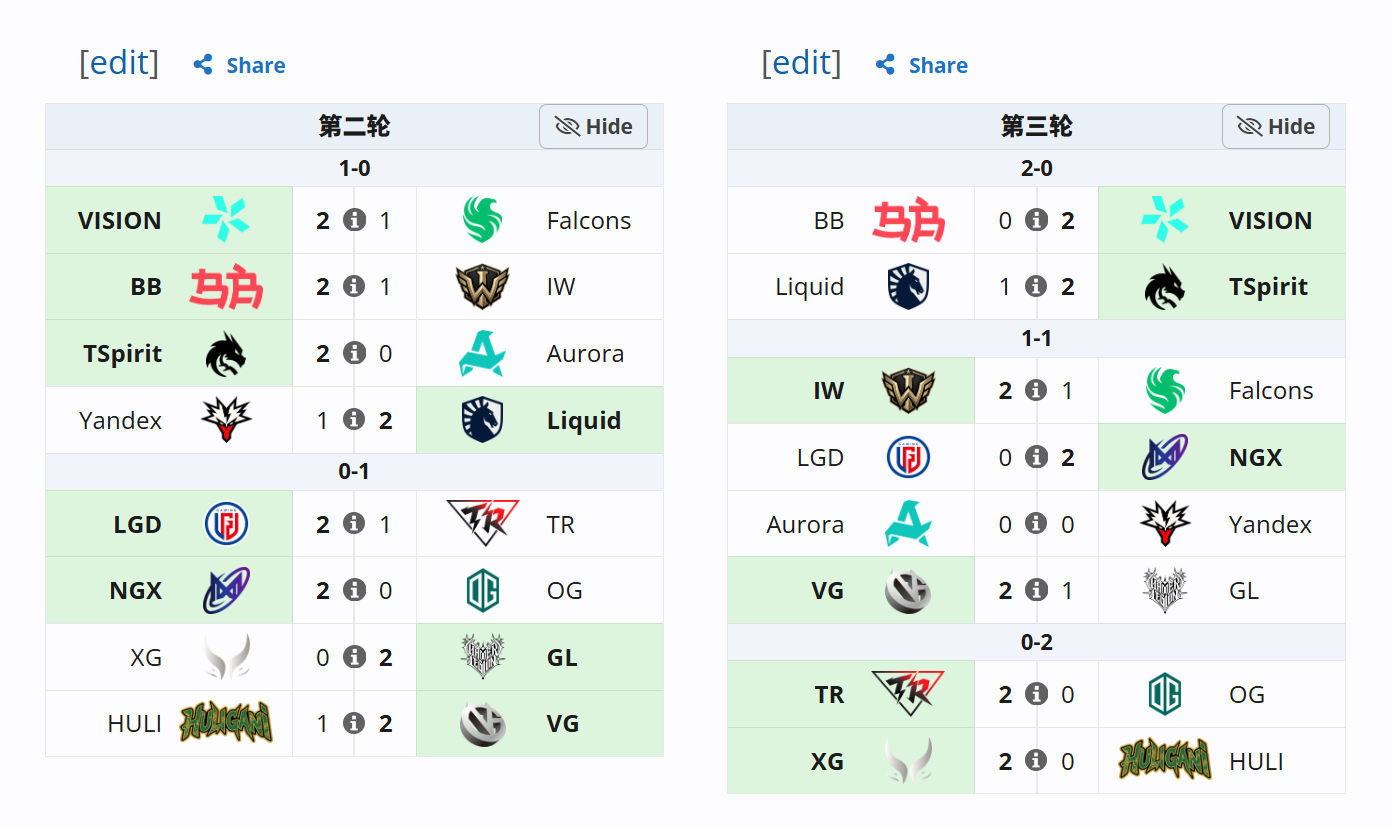Click the Team Liquid logo in 第三轮

pos(908,287)
